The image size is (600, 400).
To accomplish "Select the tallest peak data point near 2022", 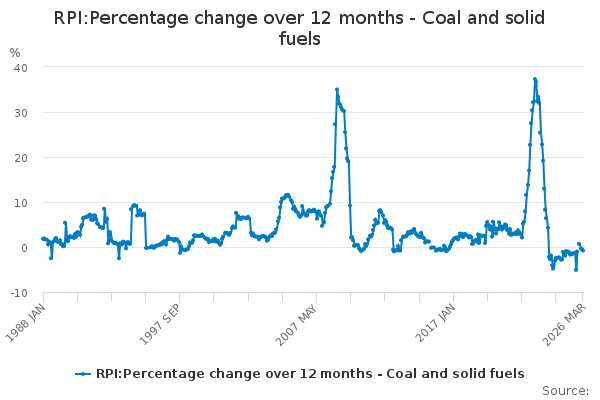I will pos(535,78).
